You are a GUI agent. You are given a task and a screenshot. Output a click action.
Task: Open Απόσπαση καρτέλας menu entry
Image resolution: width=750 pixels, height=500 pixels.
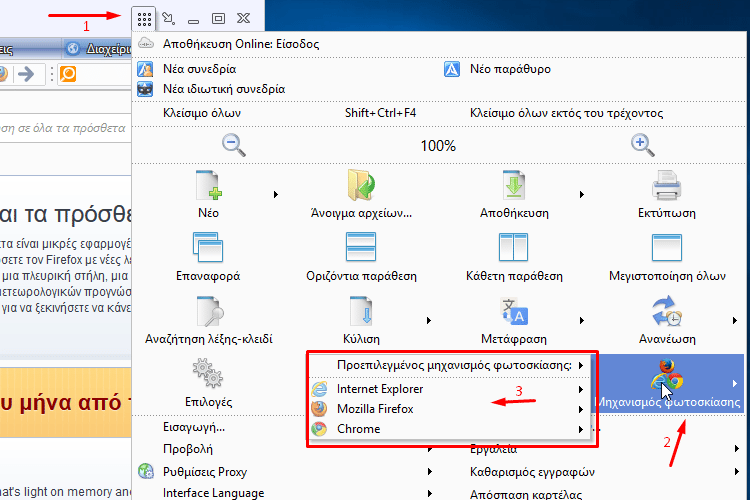526,494
